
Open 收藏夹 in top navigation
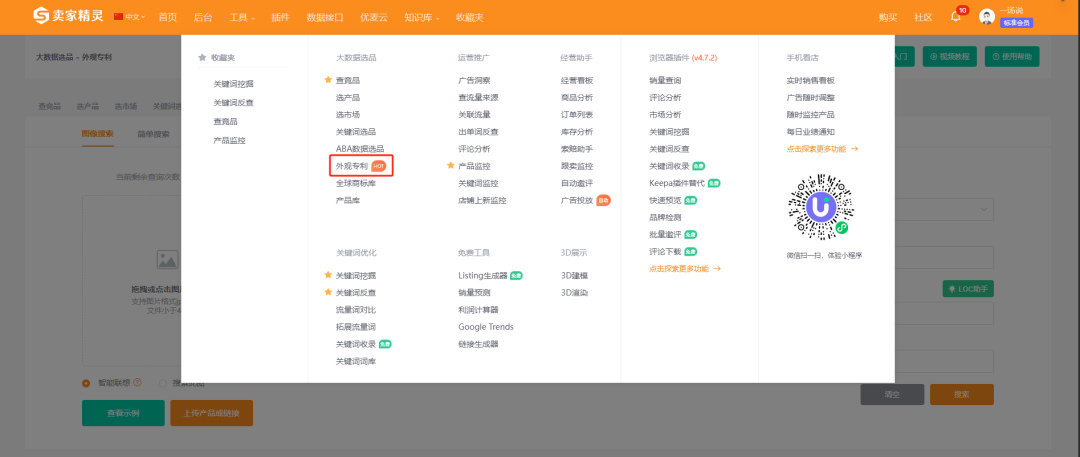tap(470, 17)
